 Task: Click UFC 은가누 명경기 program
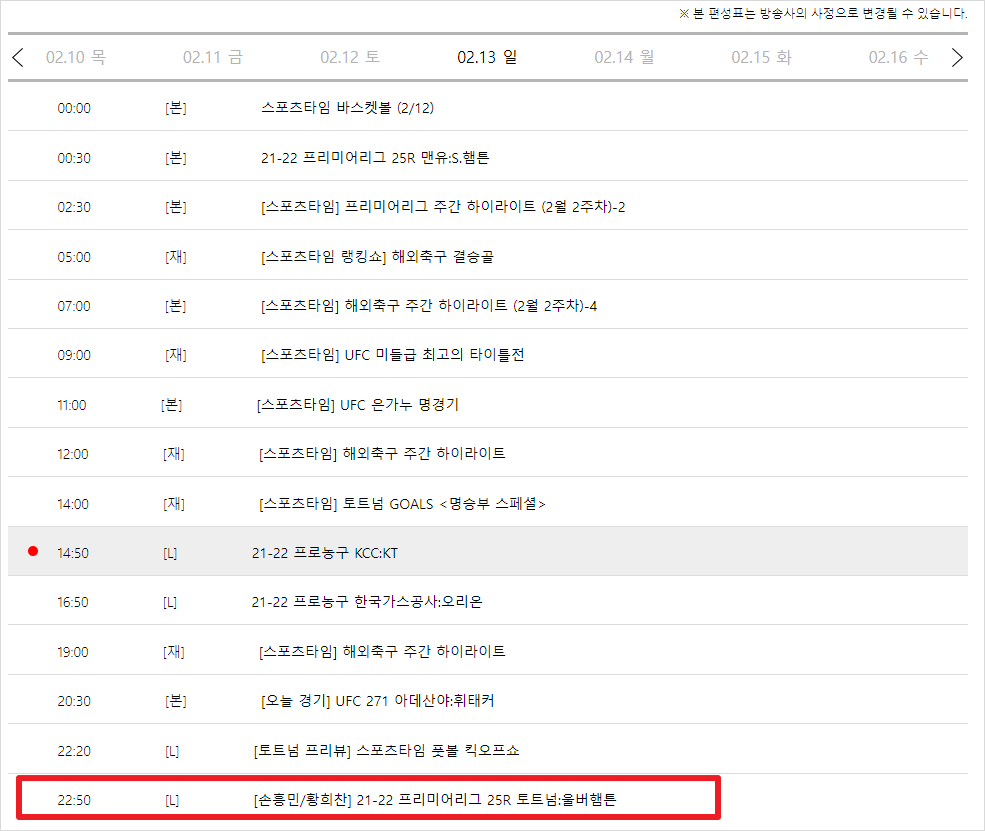[x=357, y=405]
